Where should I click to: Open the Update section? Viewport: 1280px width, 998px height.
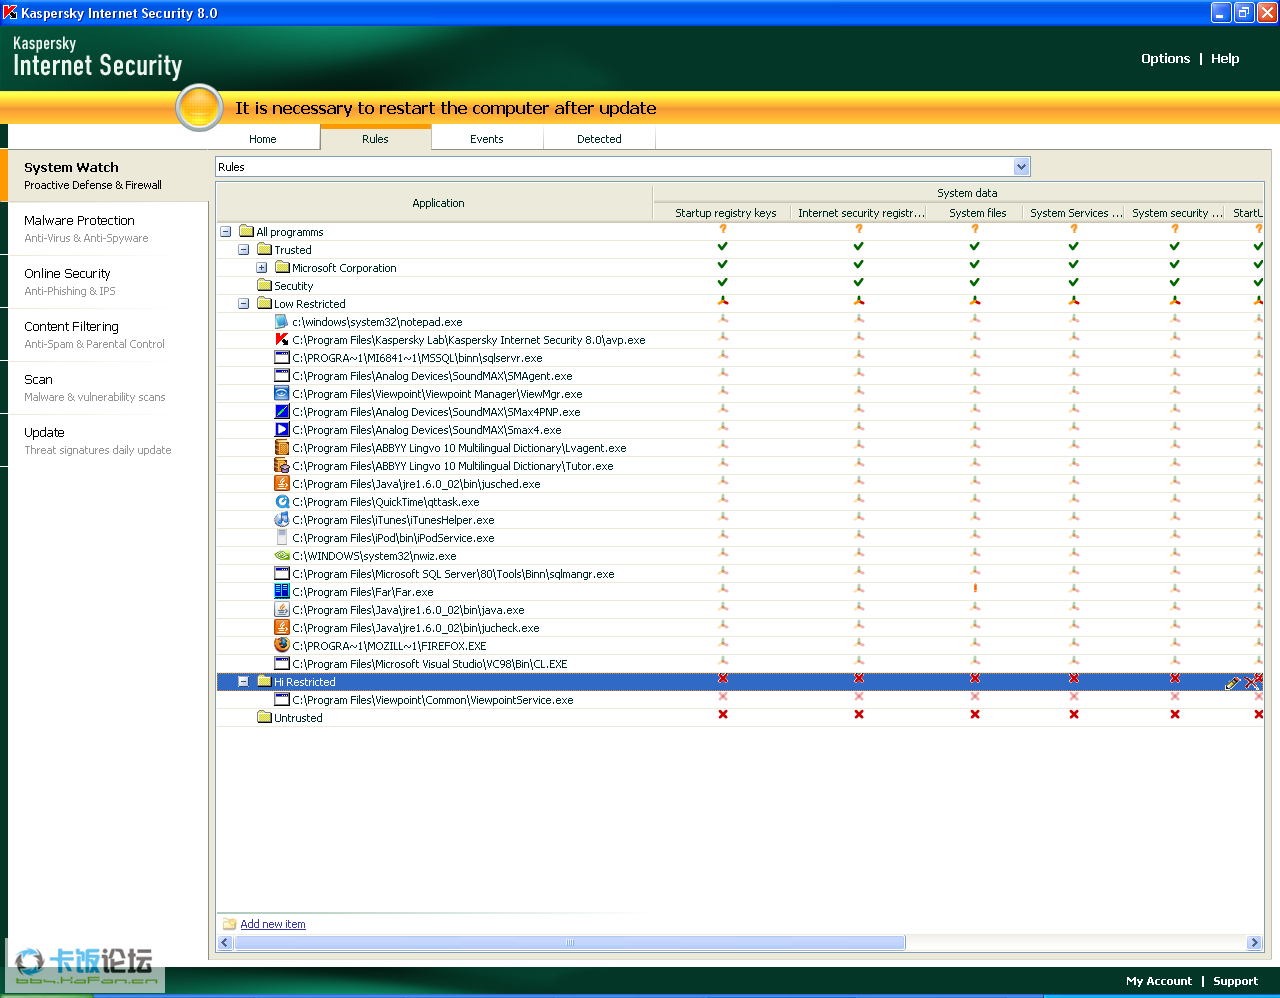105,440
